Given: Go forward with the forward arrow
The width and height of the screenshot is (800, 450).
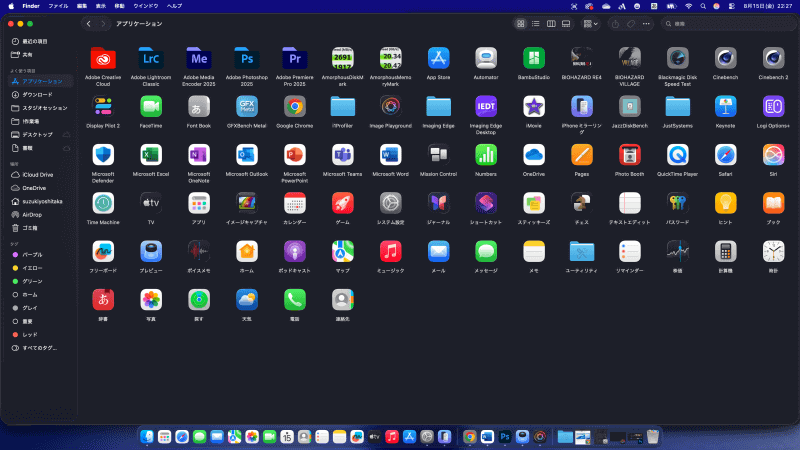Looking at the screenshot, I should point(103,24).
